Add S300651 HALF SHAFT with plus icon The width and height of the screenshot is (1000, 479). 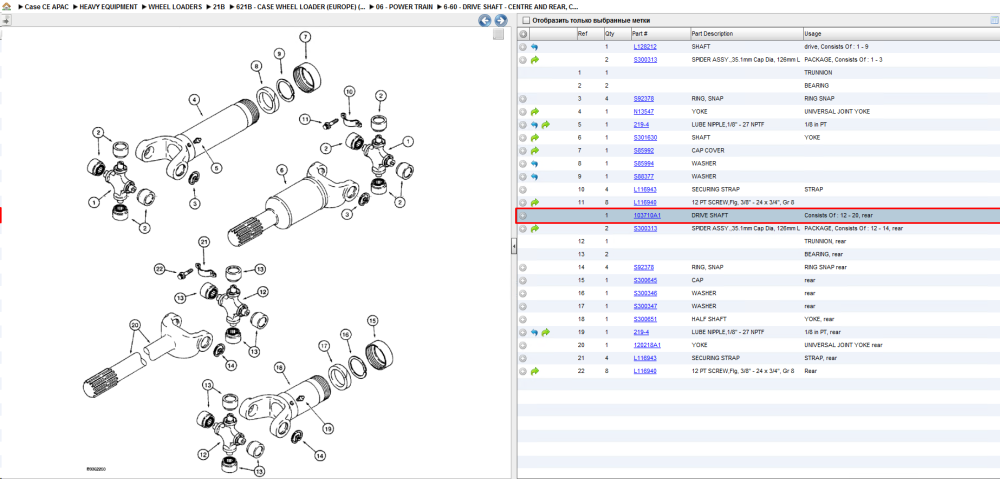[x=523, y=319]
